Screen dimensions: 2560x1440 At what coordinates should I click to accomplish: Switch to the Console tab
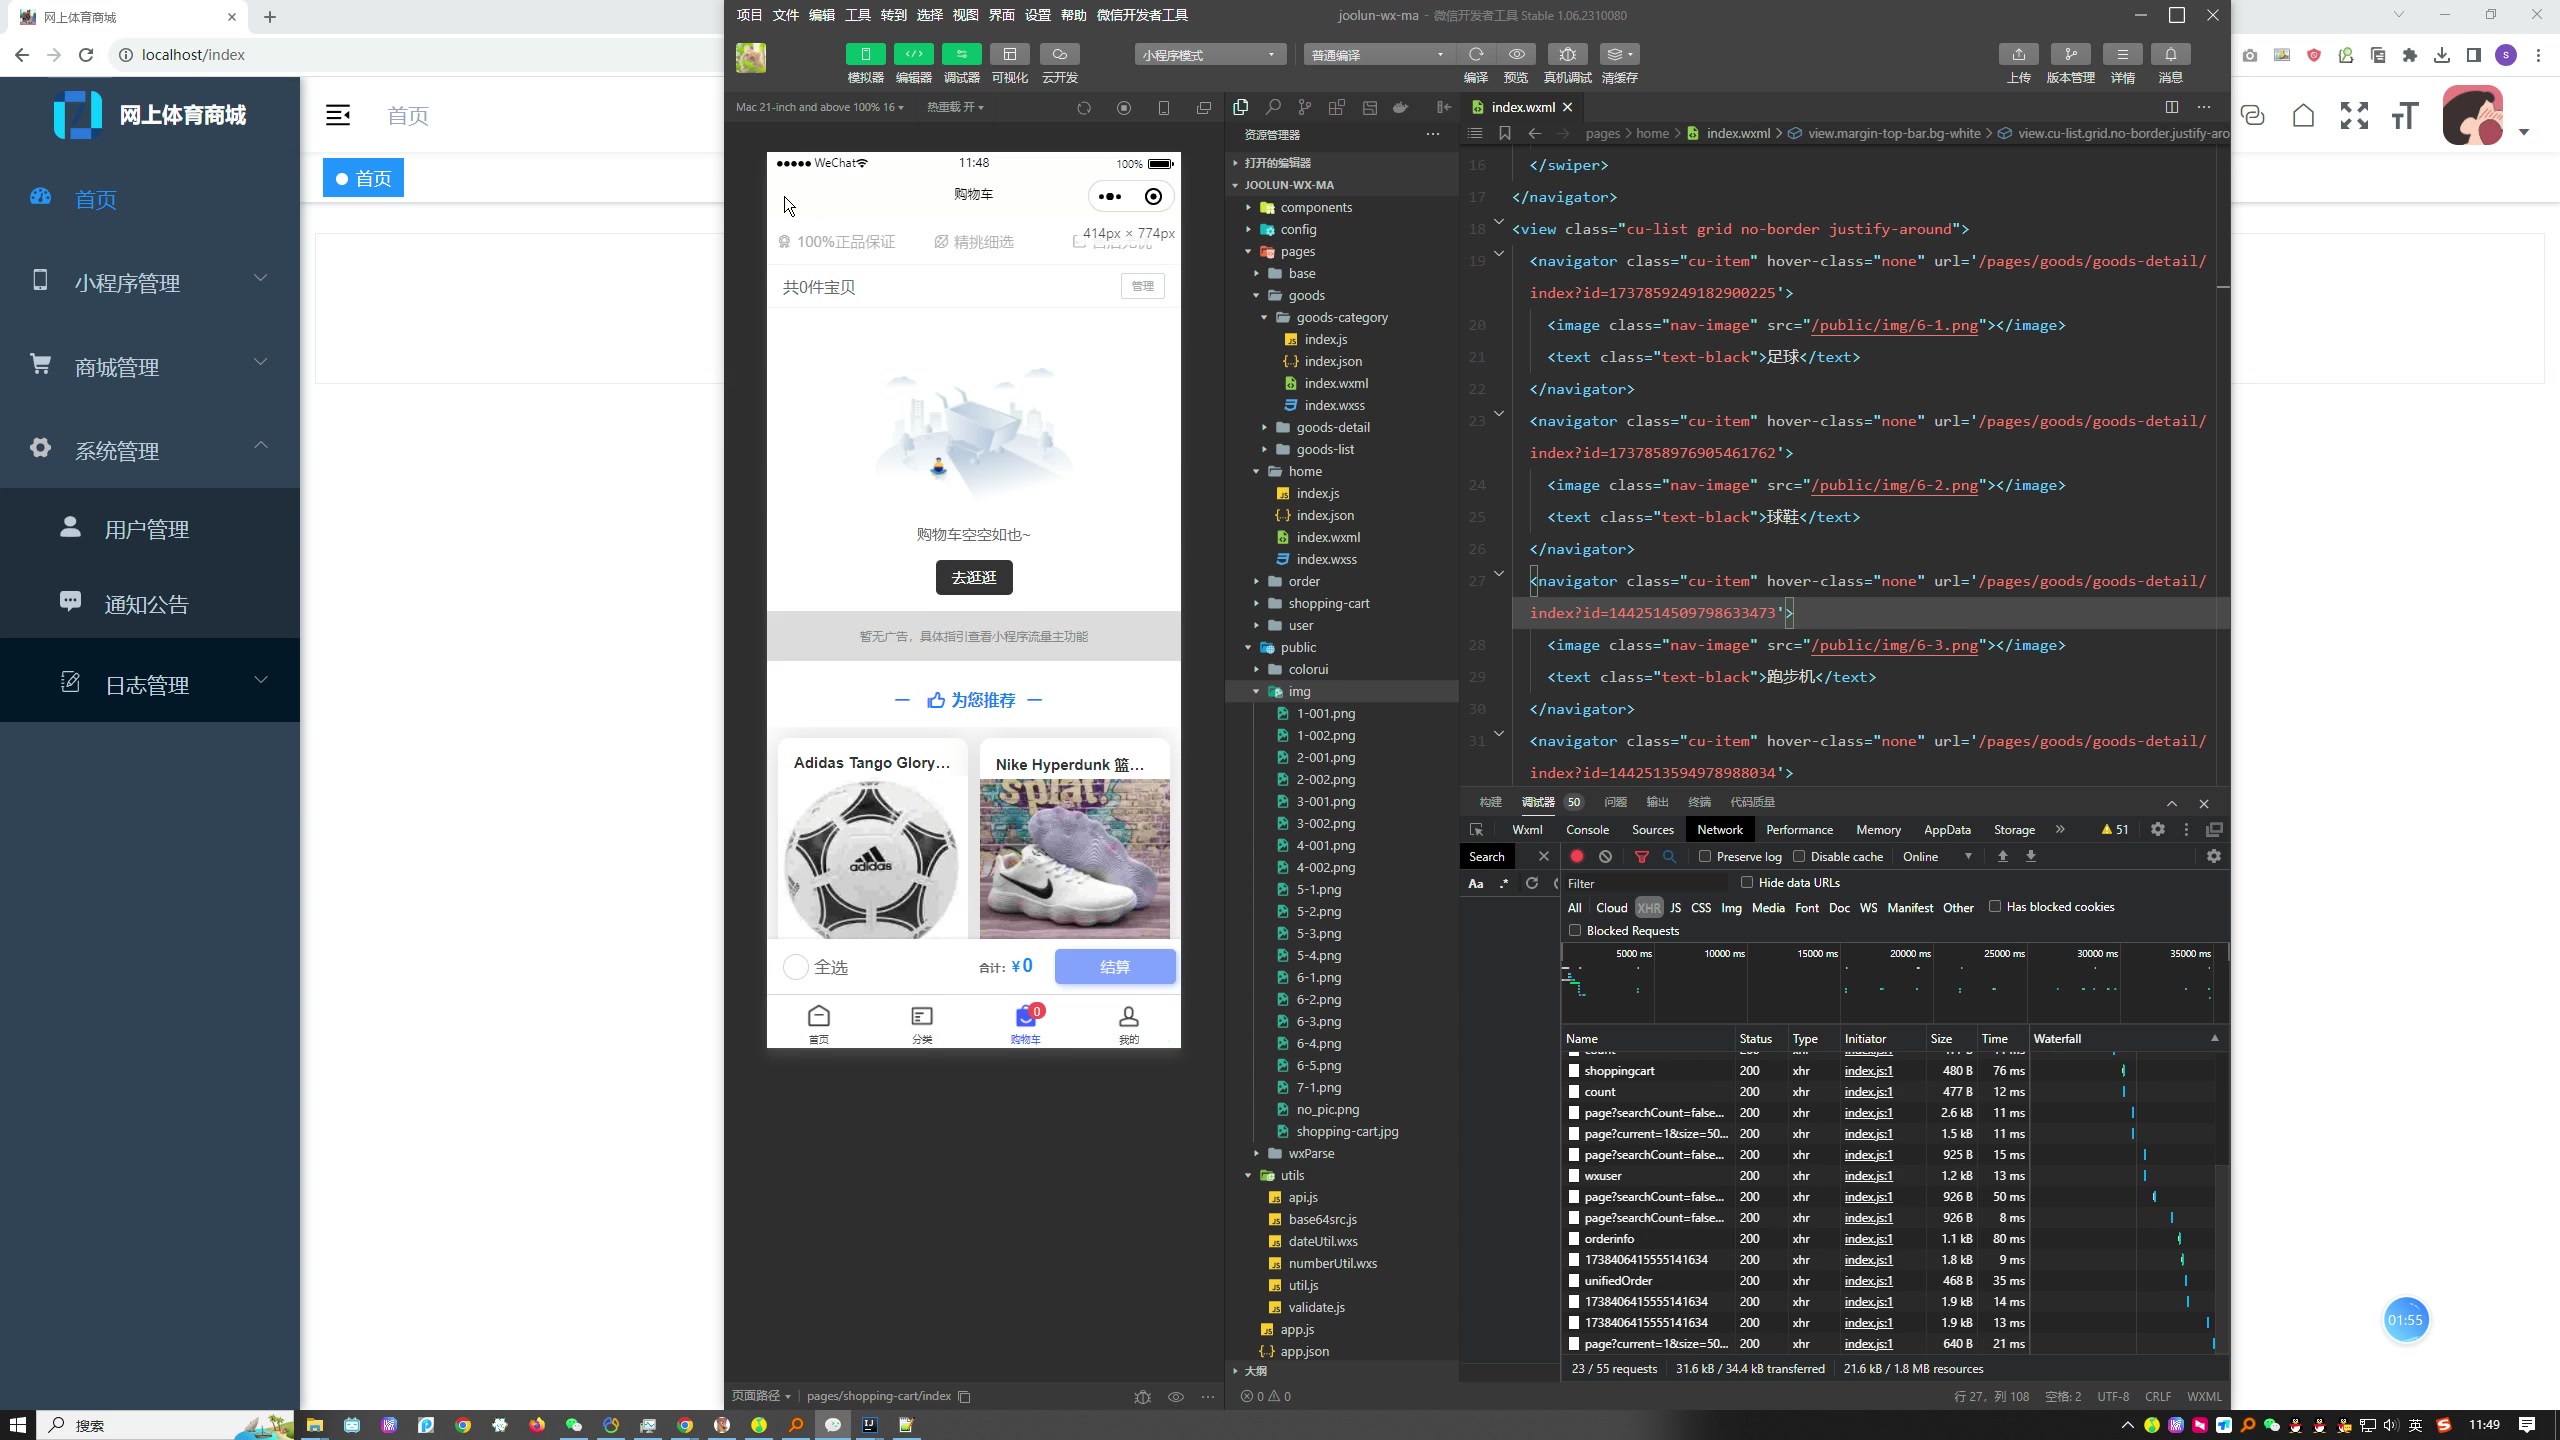(x=1587, y=829)
